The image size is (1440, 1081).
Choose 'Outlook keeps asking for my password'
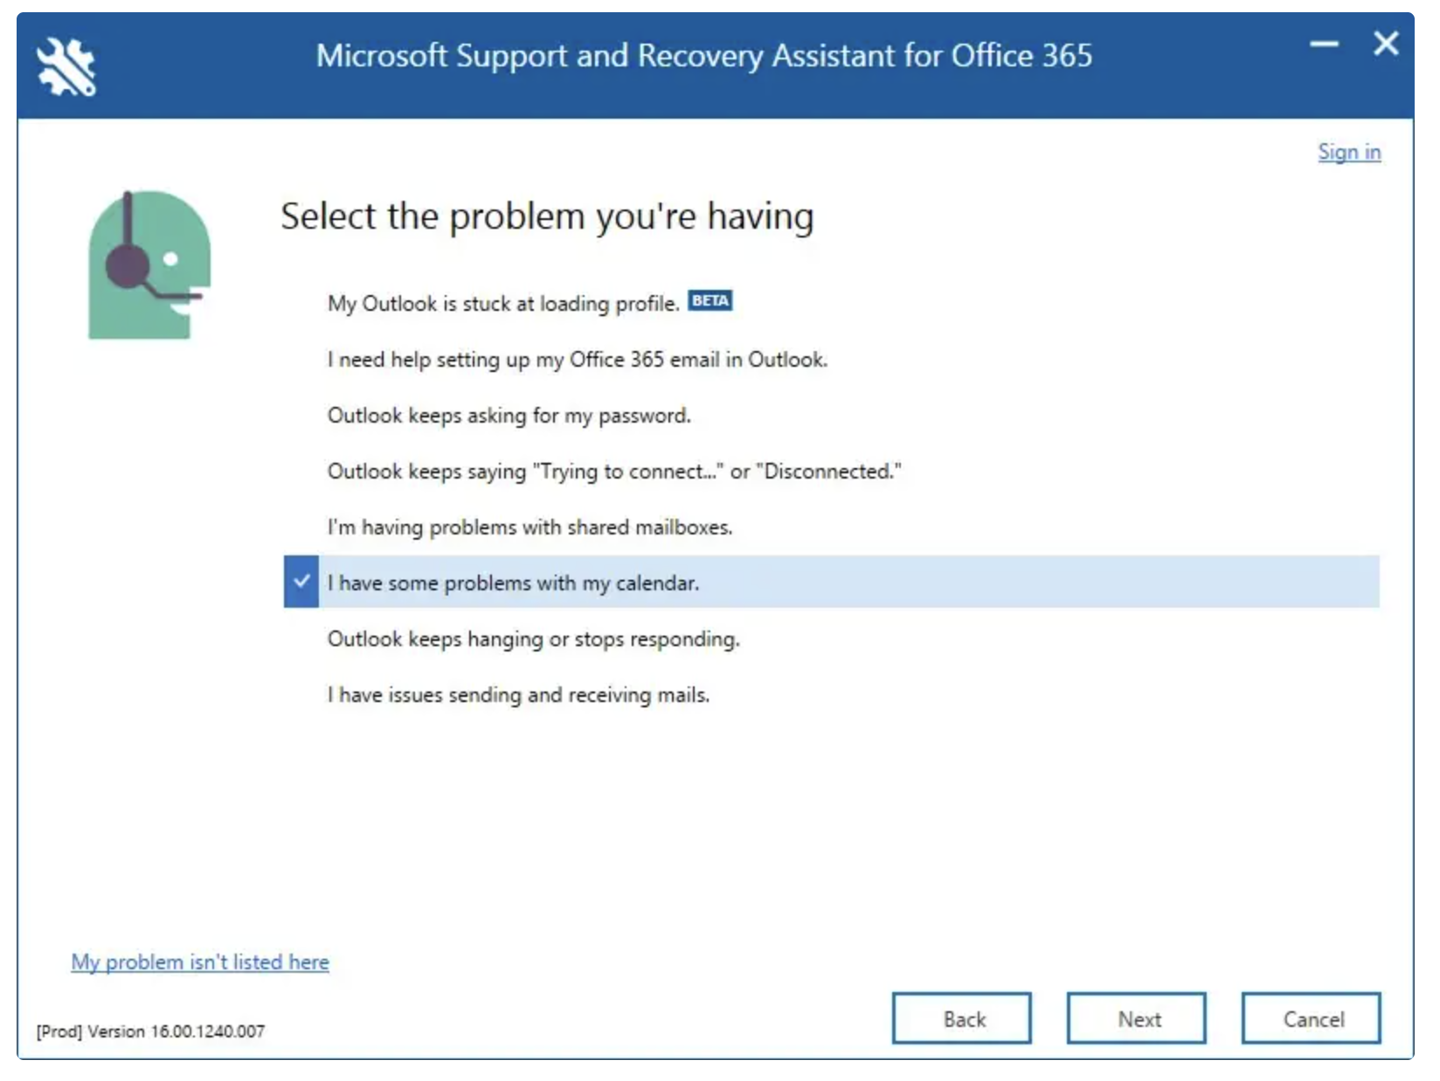click(509, 416)
